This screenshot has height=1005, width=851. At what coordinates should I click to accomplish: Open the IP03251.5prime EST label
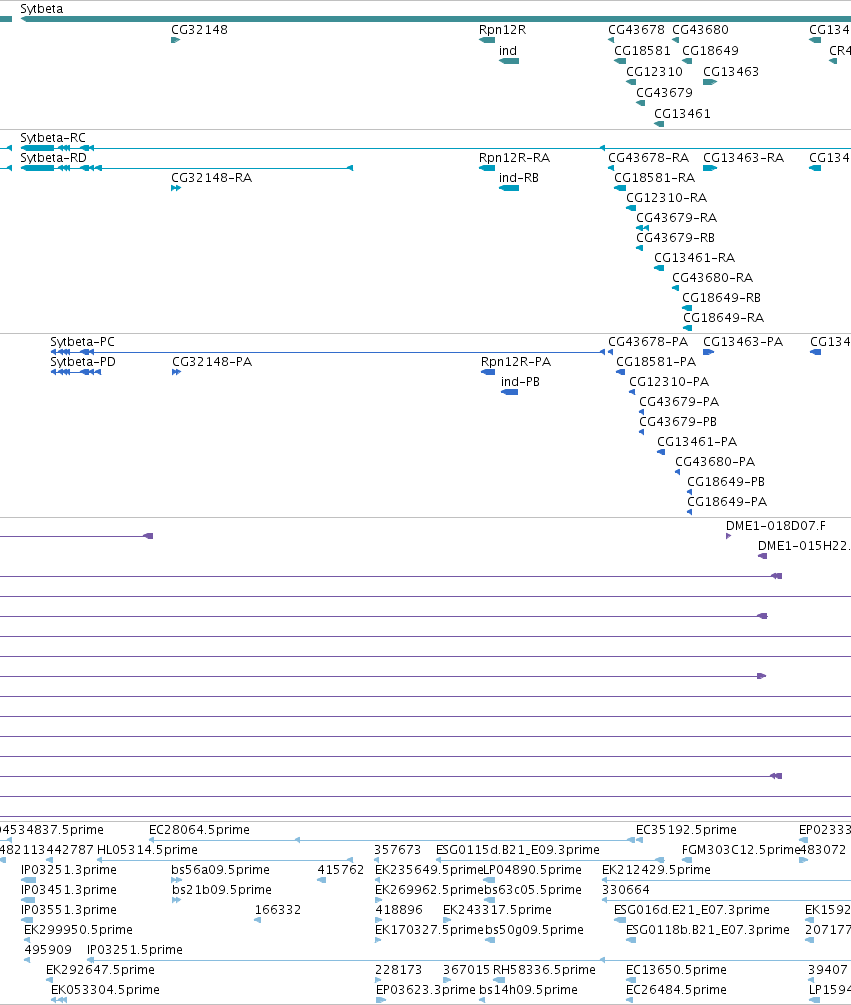[x=135, y=950]
